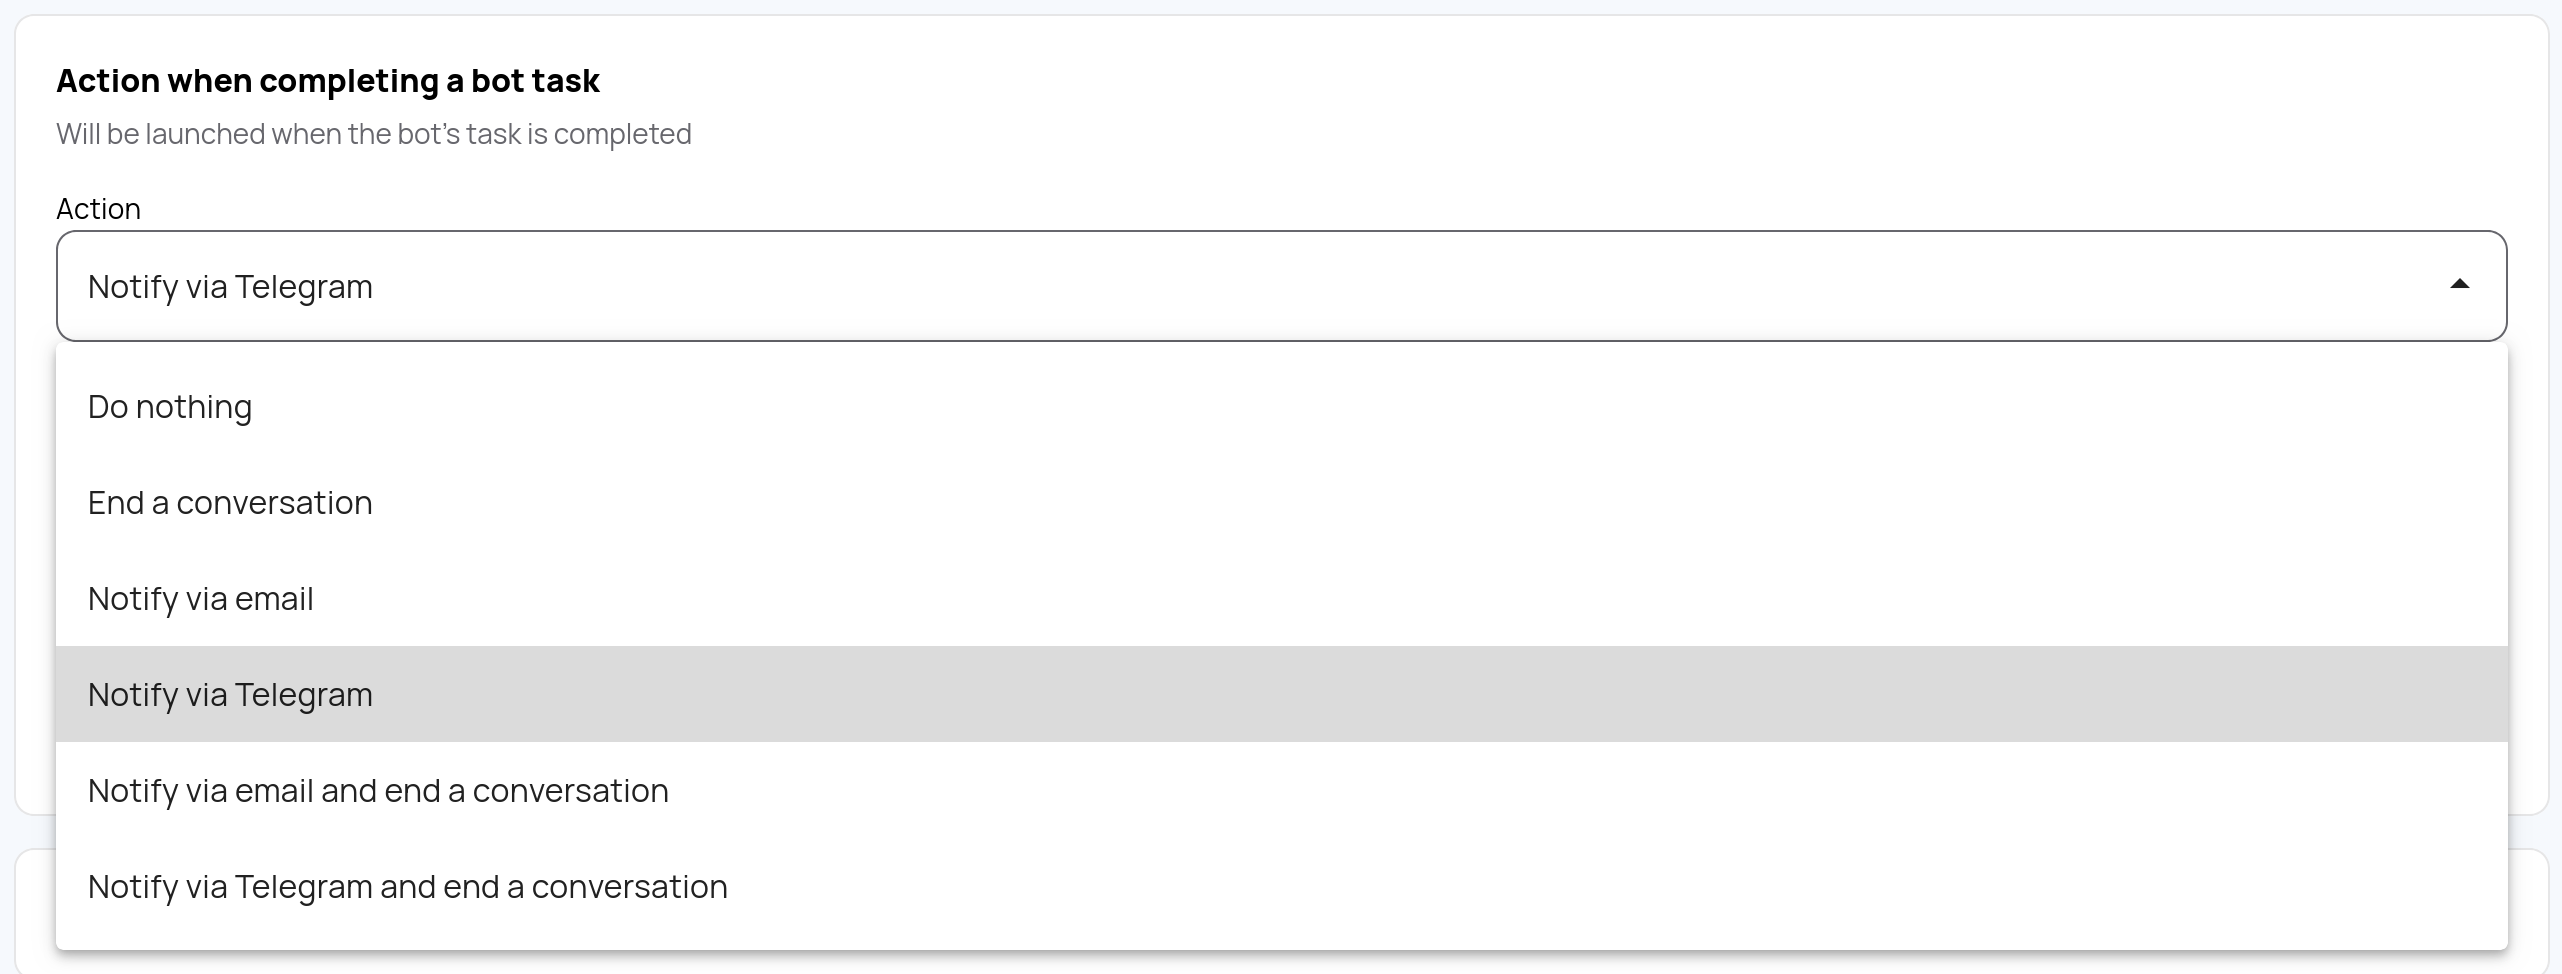Set the completion action to do nothing

(x=170, y=407)
